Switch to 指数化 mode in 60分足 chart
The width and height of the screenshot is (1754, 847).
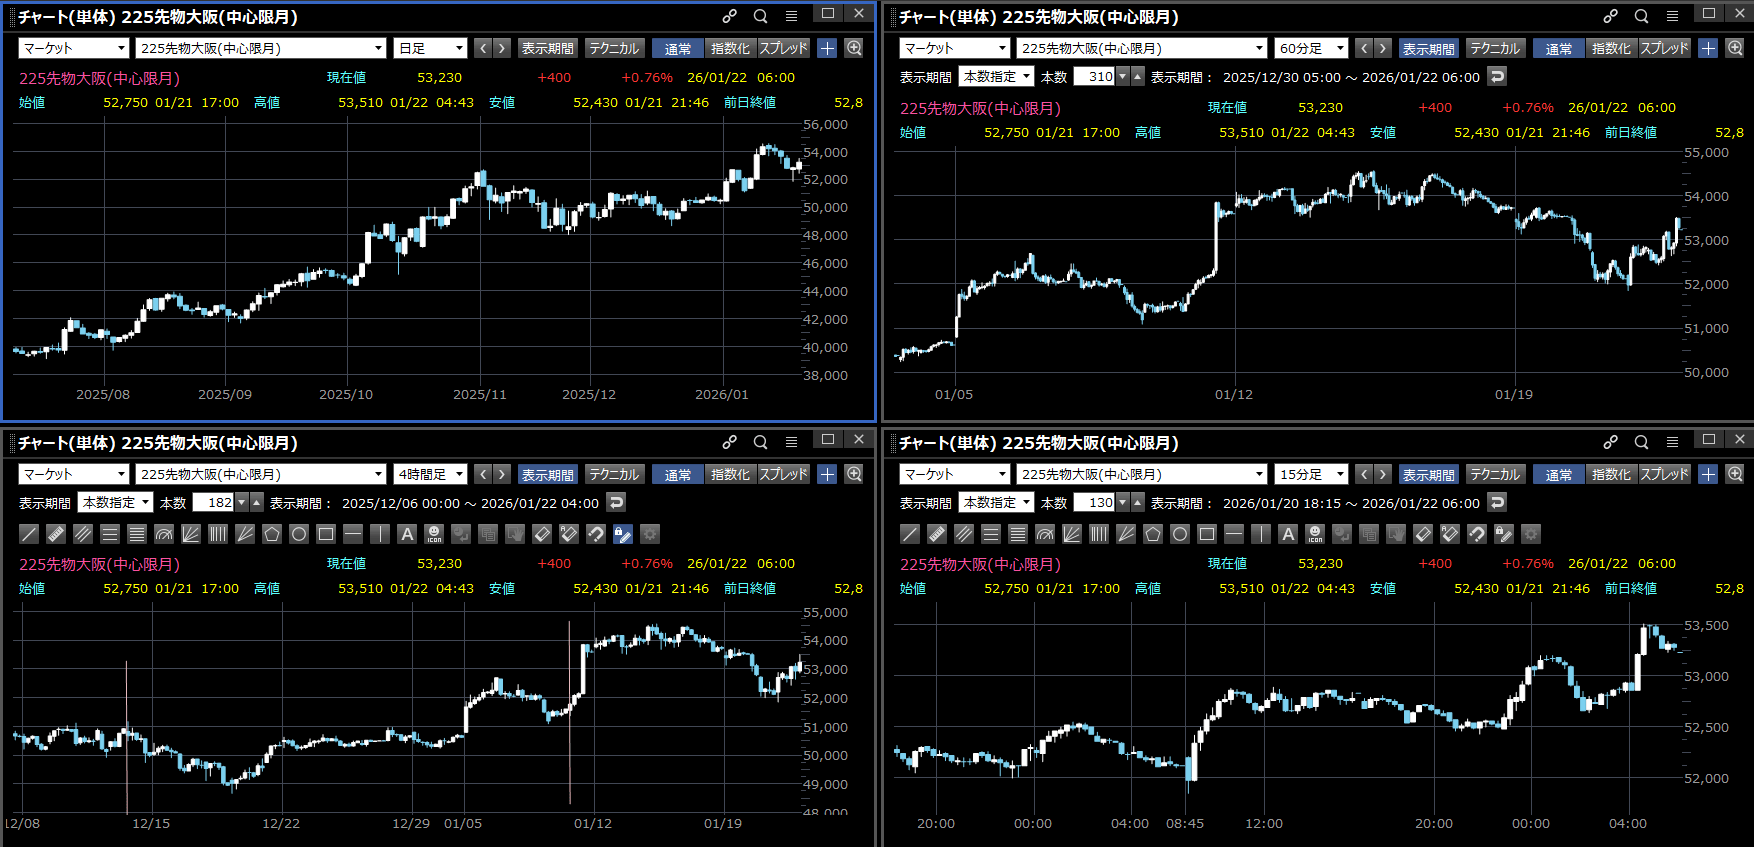click(1611, 48)
